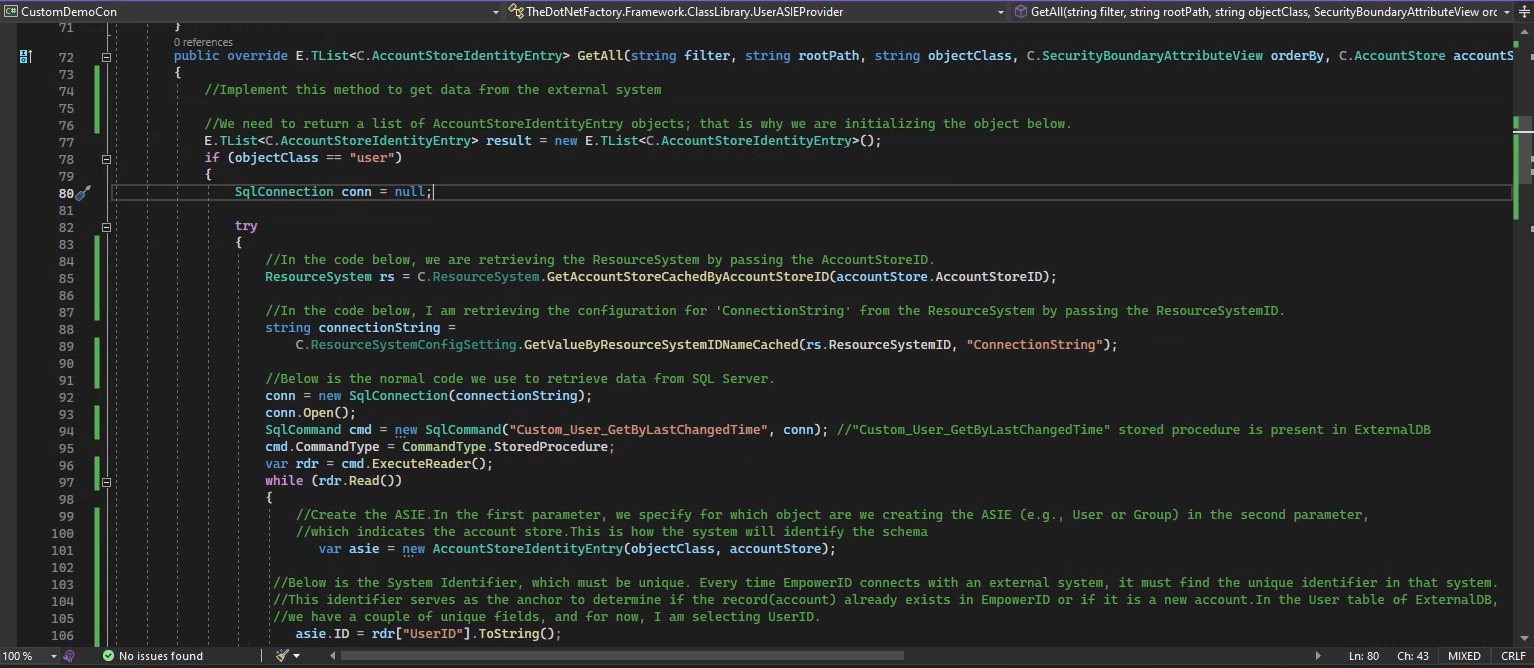
Task: Click the MIXED tabs/spaces indicator
Action: click(x=1464, y=656)
